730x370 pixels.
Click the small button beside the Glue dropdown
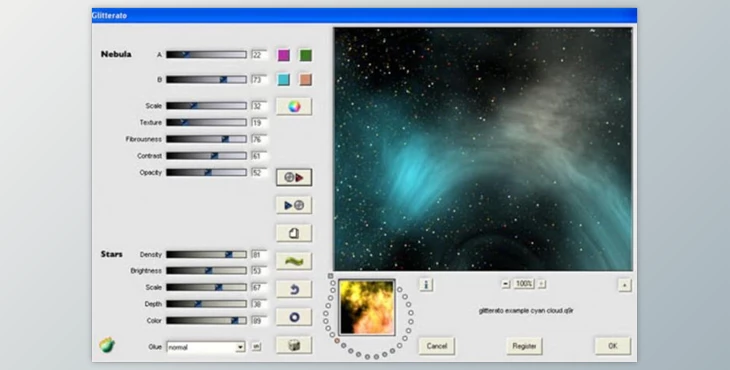pyautogui.click(x=256, y=347)
